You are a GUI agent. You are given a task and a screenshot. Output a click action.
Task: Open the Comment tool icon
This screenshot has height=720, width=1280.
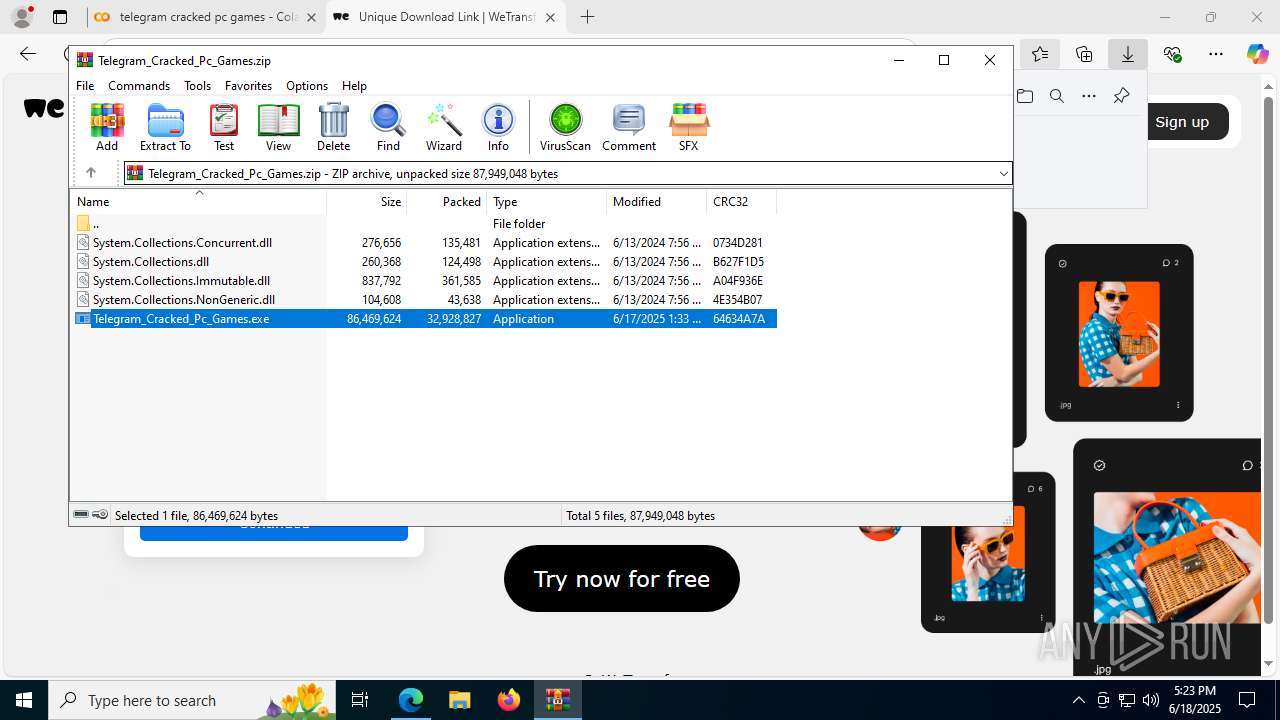tap(629, 127)
